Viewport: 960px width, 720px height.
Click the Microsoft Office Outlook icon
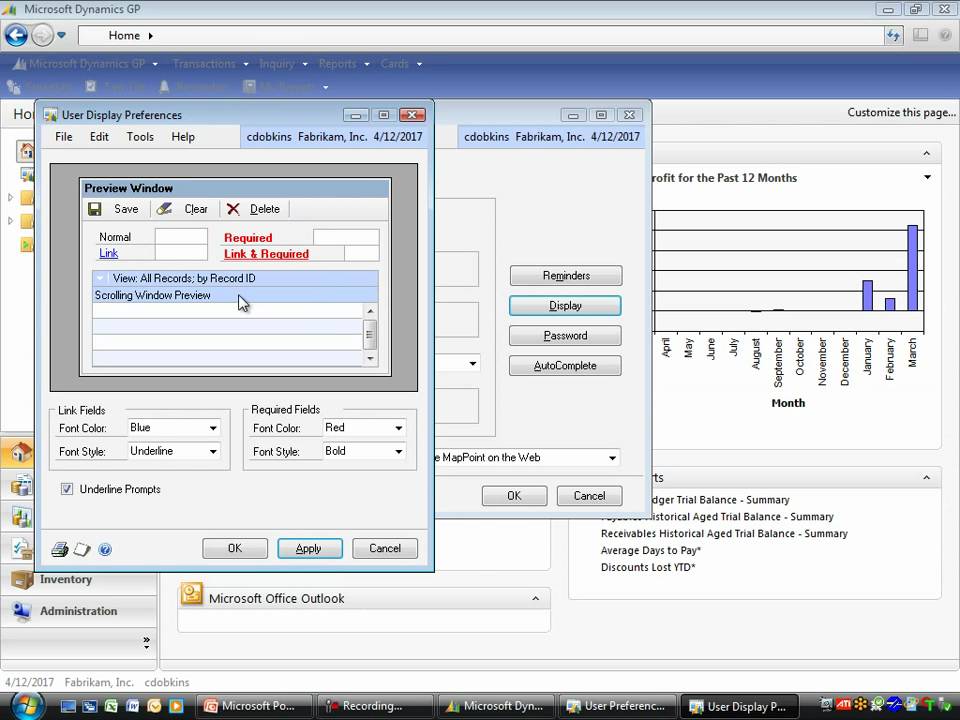pyautogui.click(x=192, y=594)
